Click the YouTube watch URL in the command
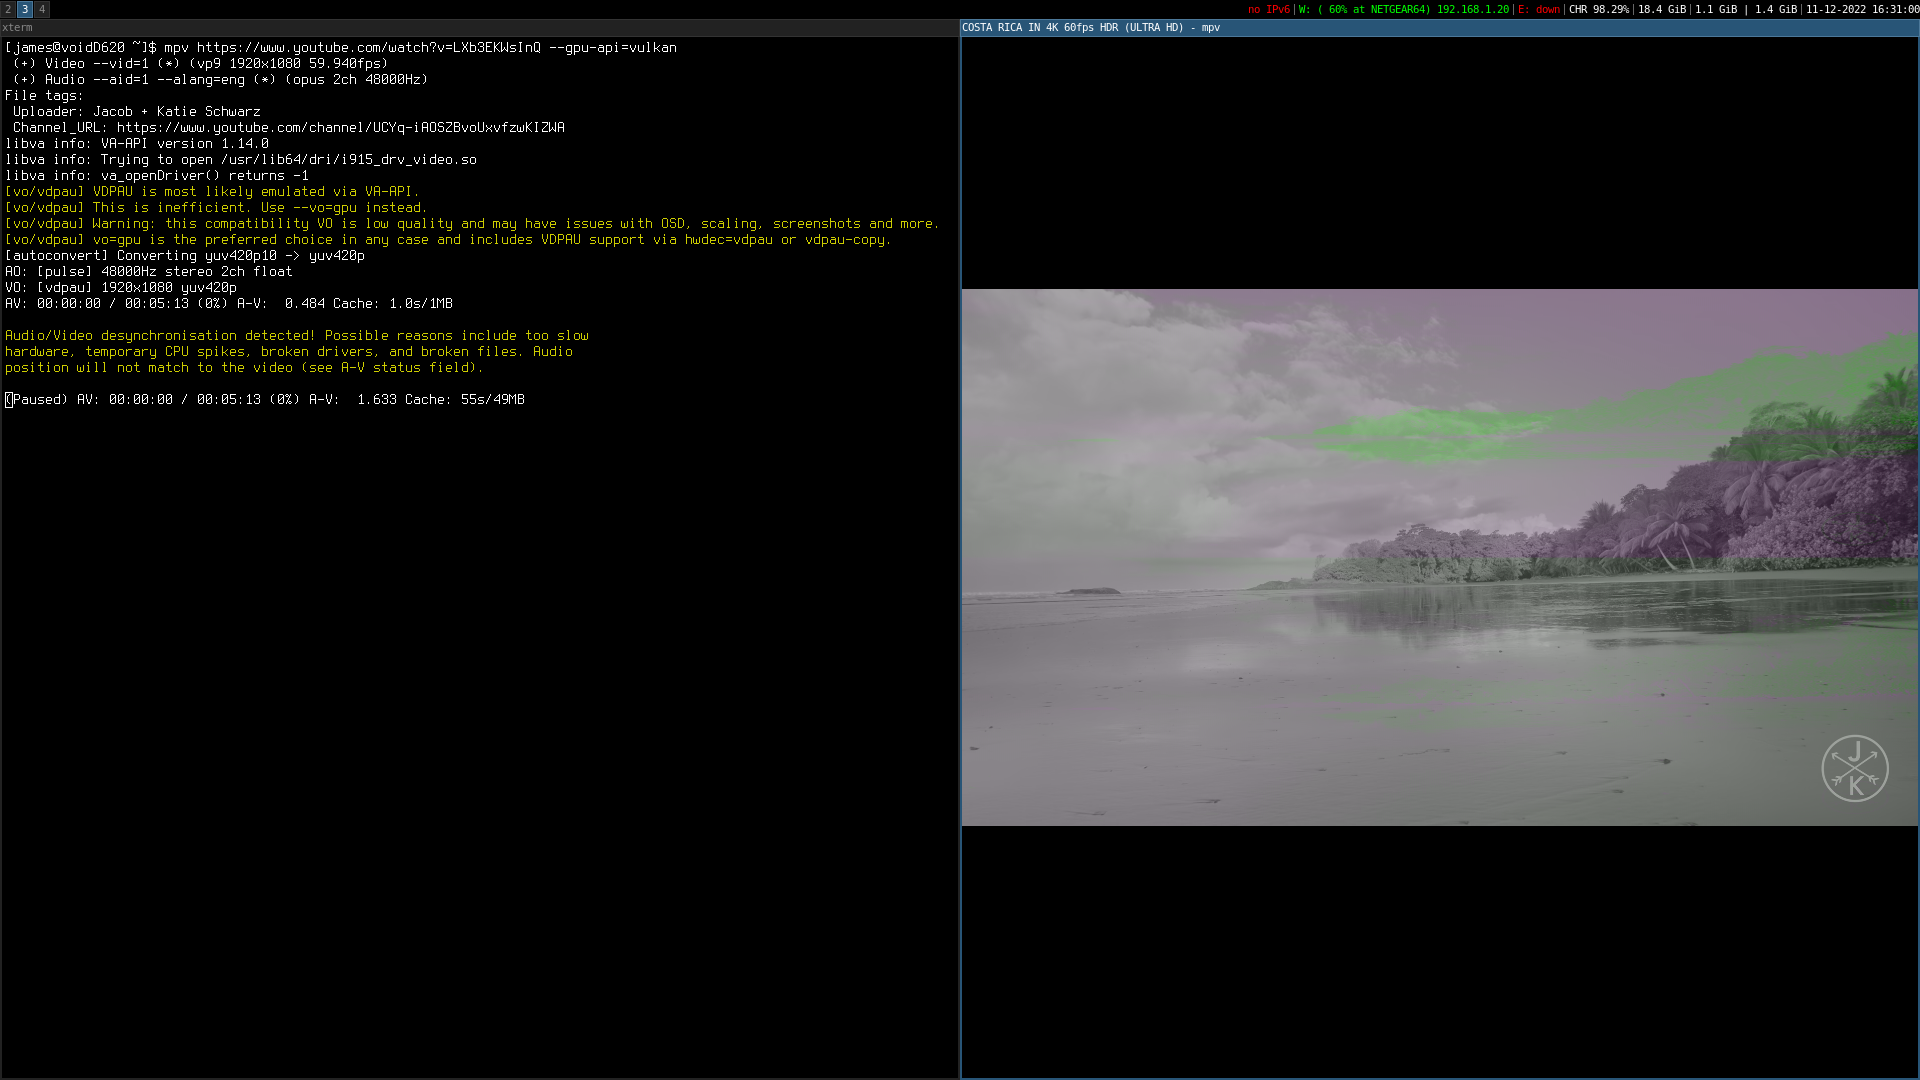 (368, 47)
